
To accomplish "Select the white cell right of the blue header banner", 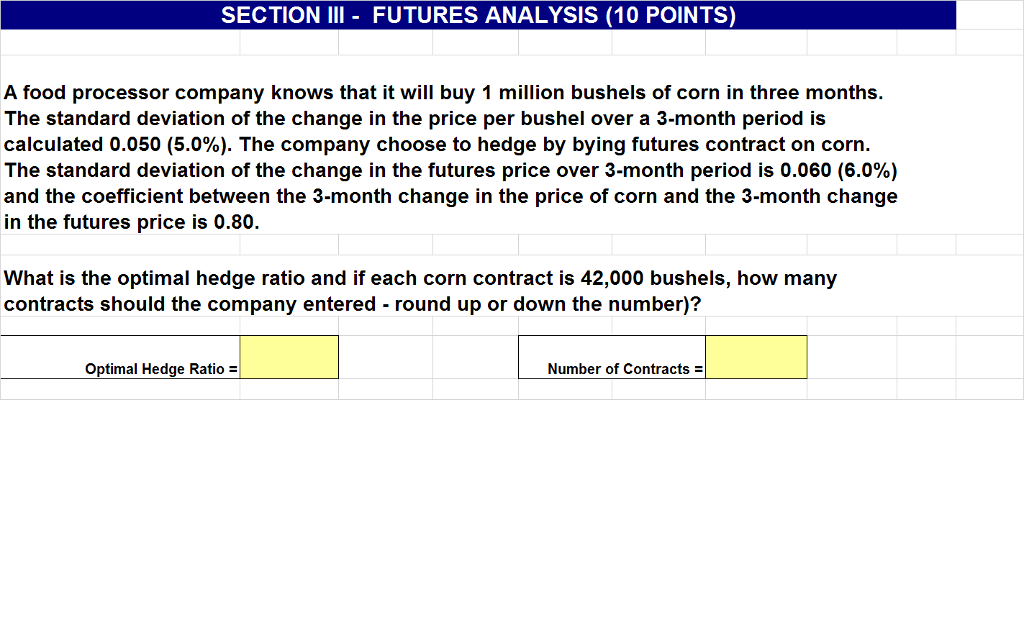I will coord(990,15).
